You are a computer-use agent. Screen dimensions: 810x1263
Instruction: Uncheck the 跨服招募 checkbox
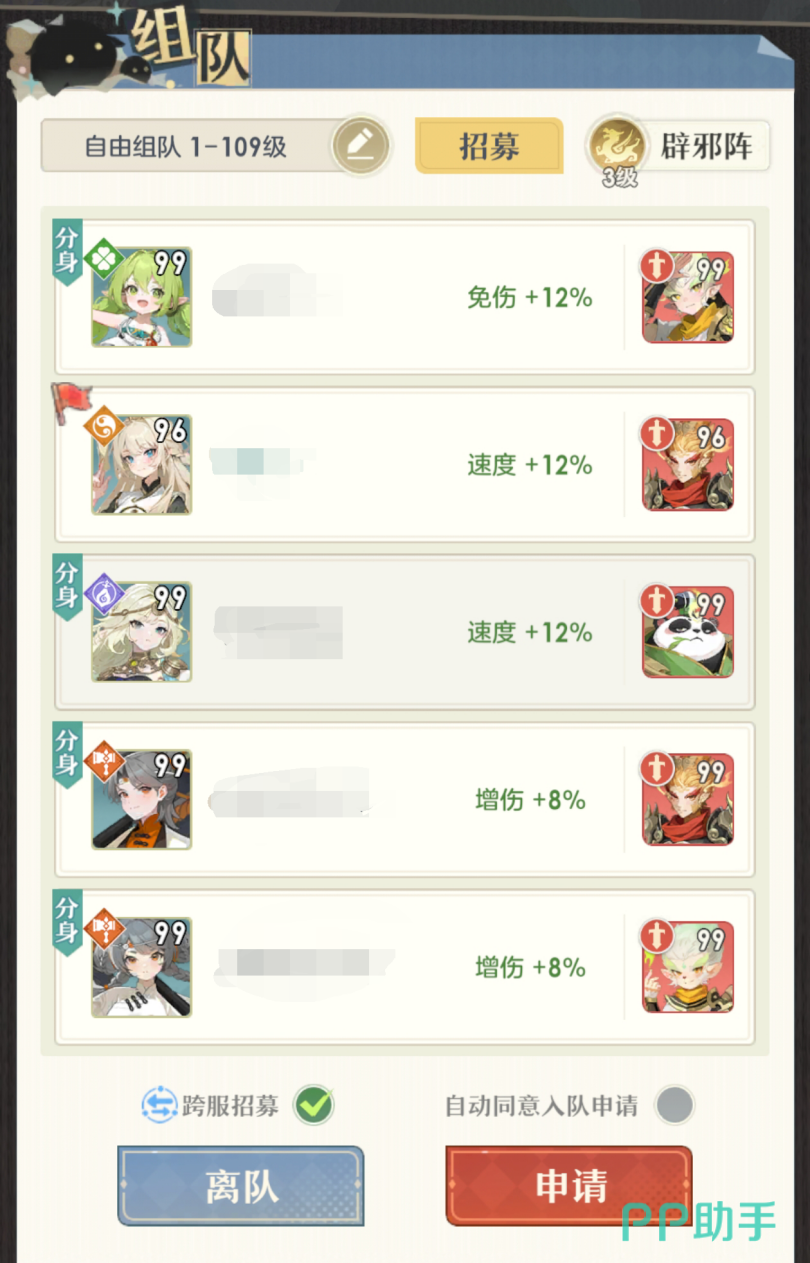point(314,1105)
